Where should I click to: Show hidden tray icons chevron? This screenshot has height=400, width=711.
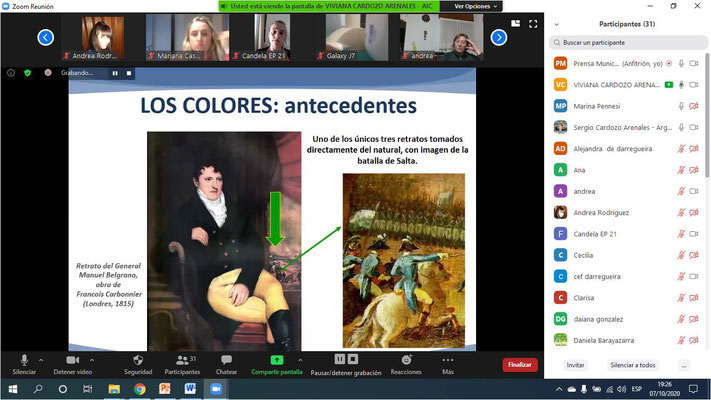(559, 389)
